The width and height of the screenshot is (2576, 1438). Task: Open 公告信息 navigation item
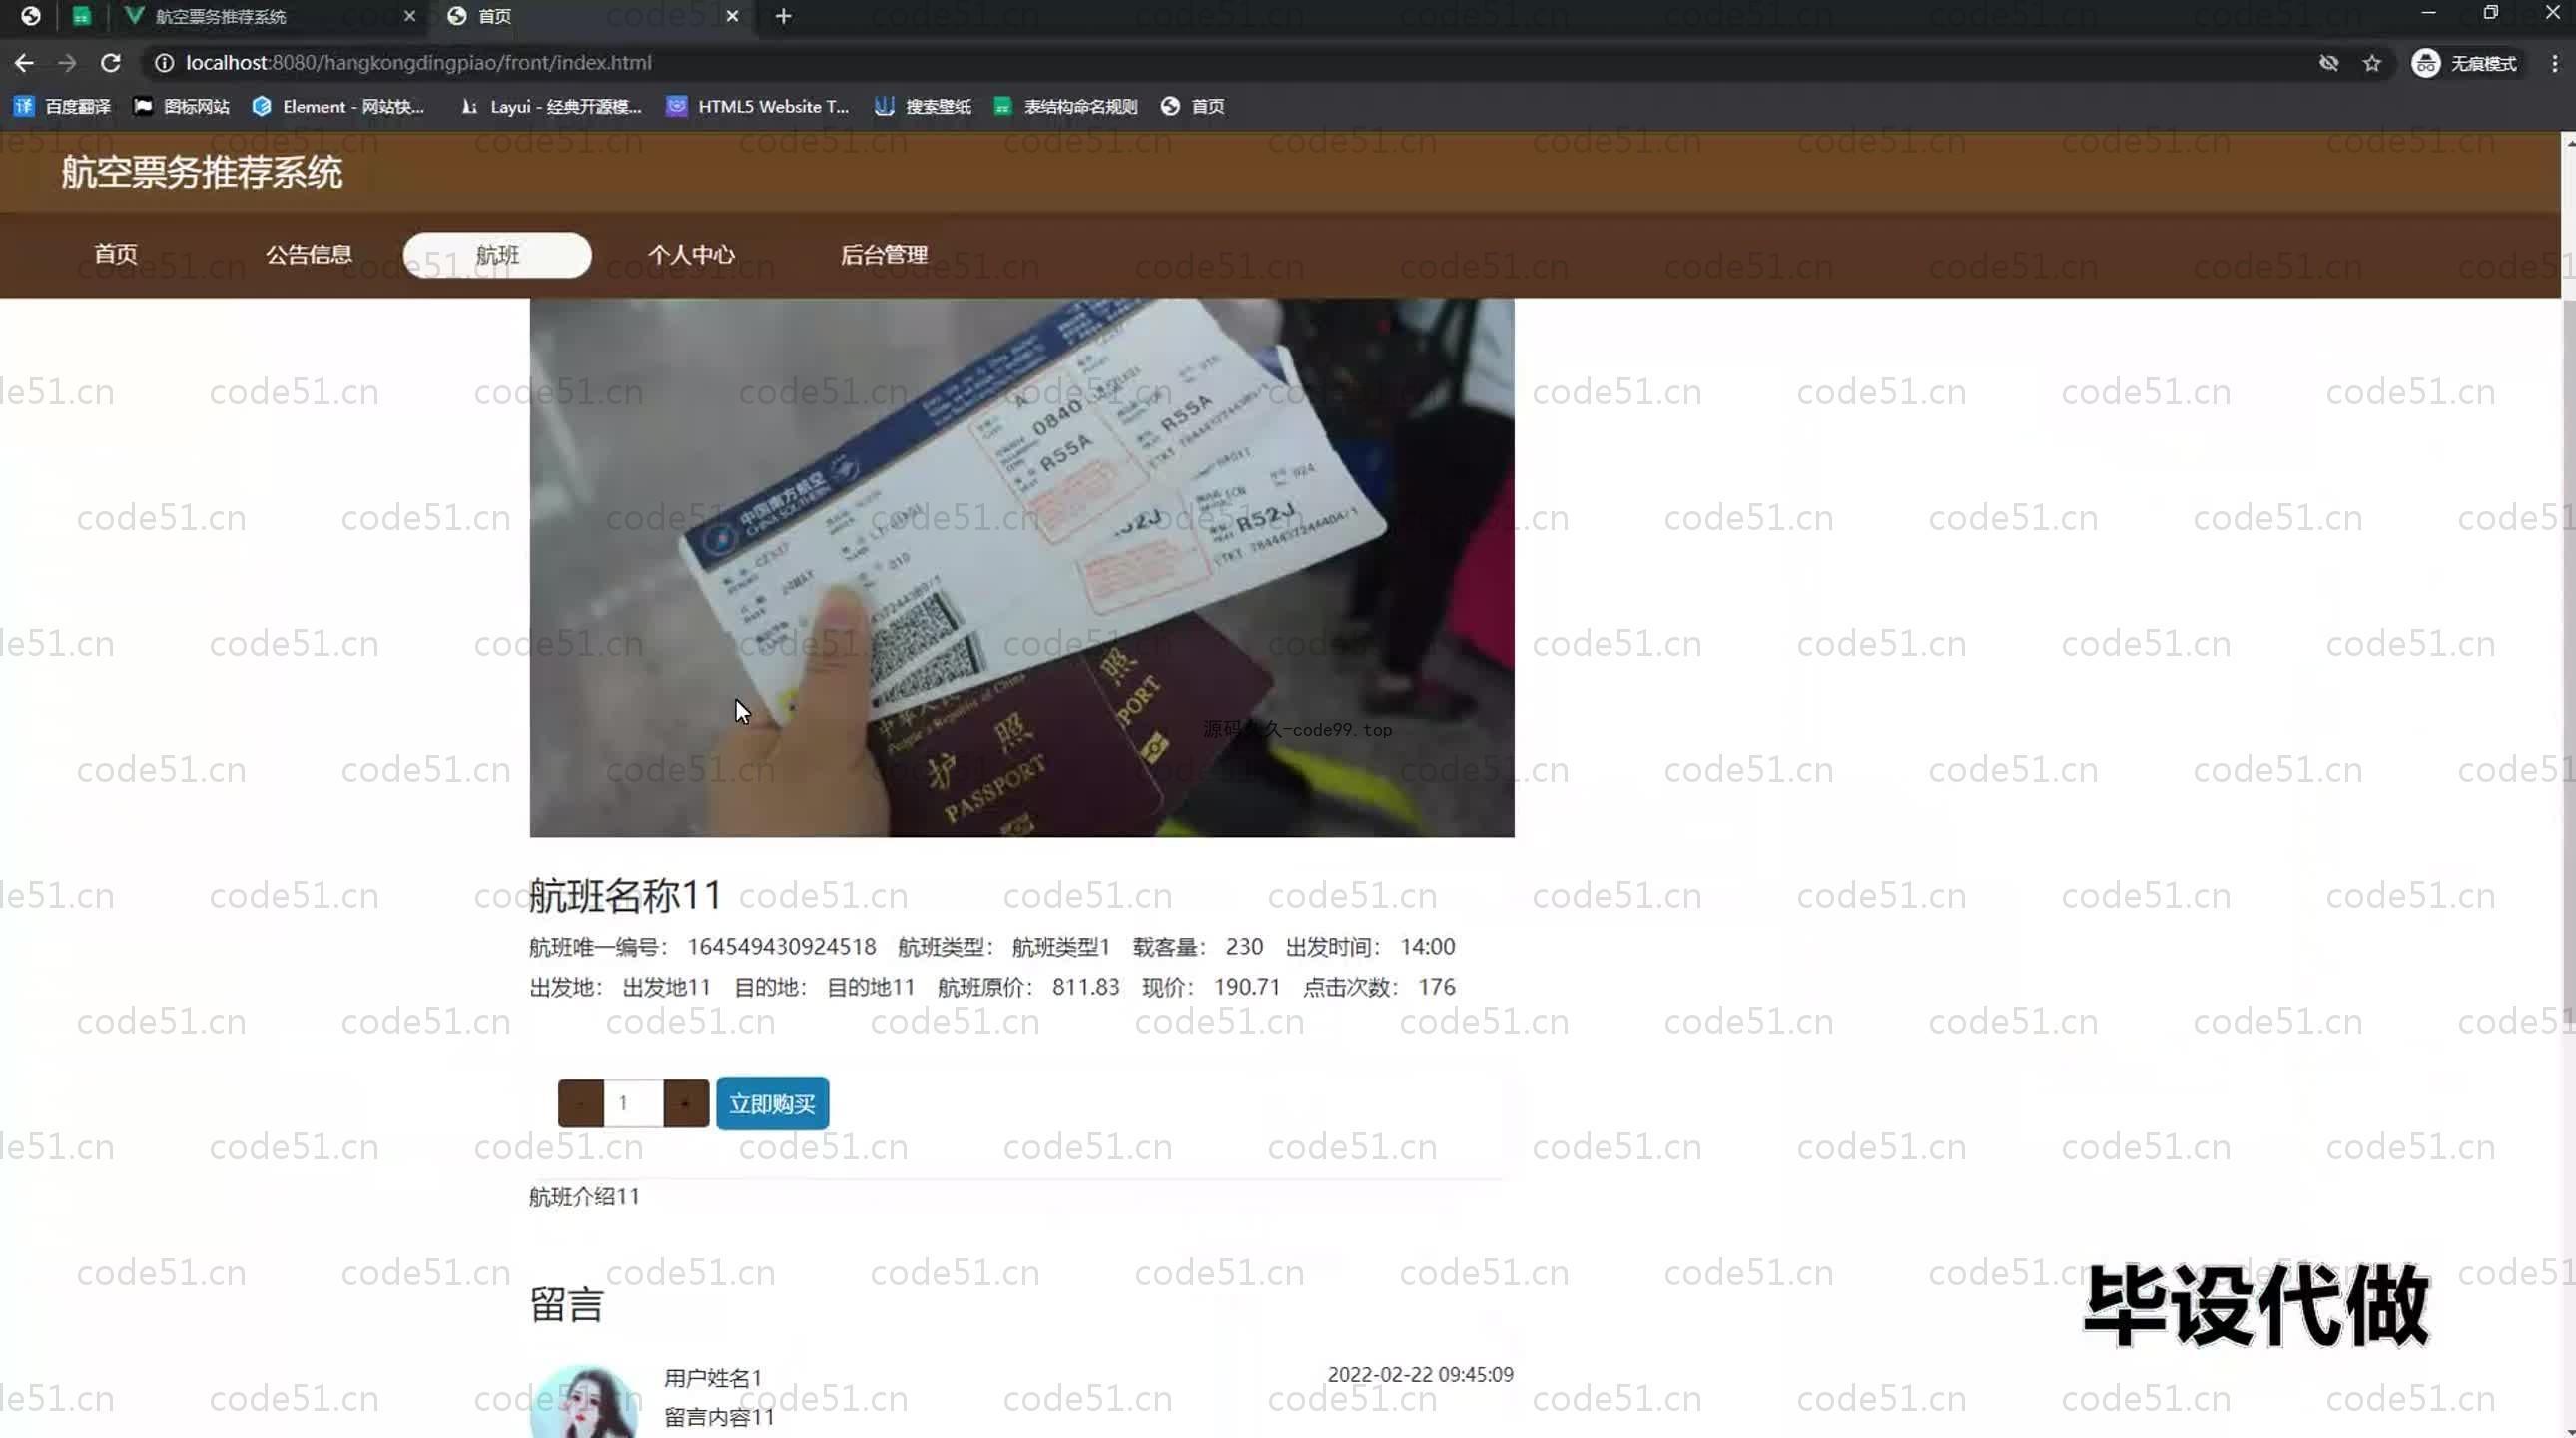309,254
